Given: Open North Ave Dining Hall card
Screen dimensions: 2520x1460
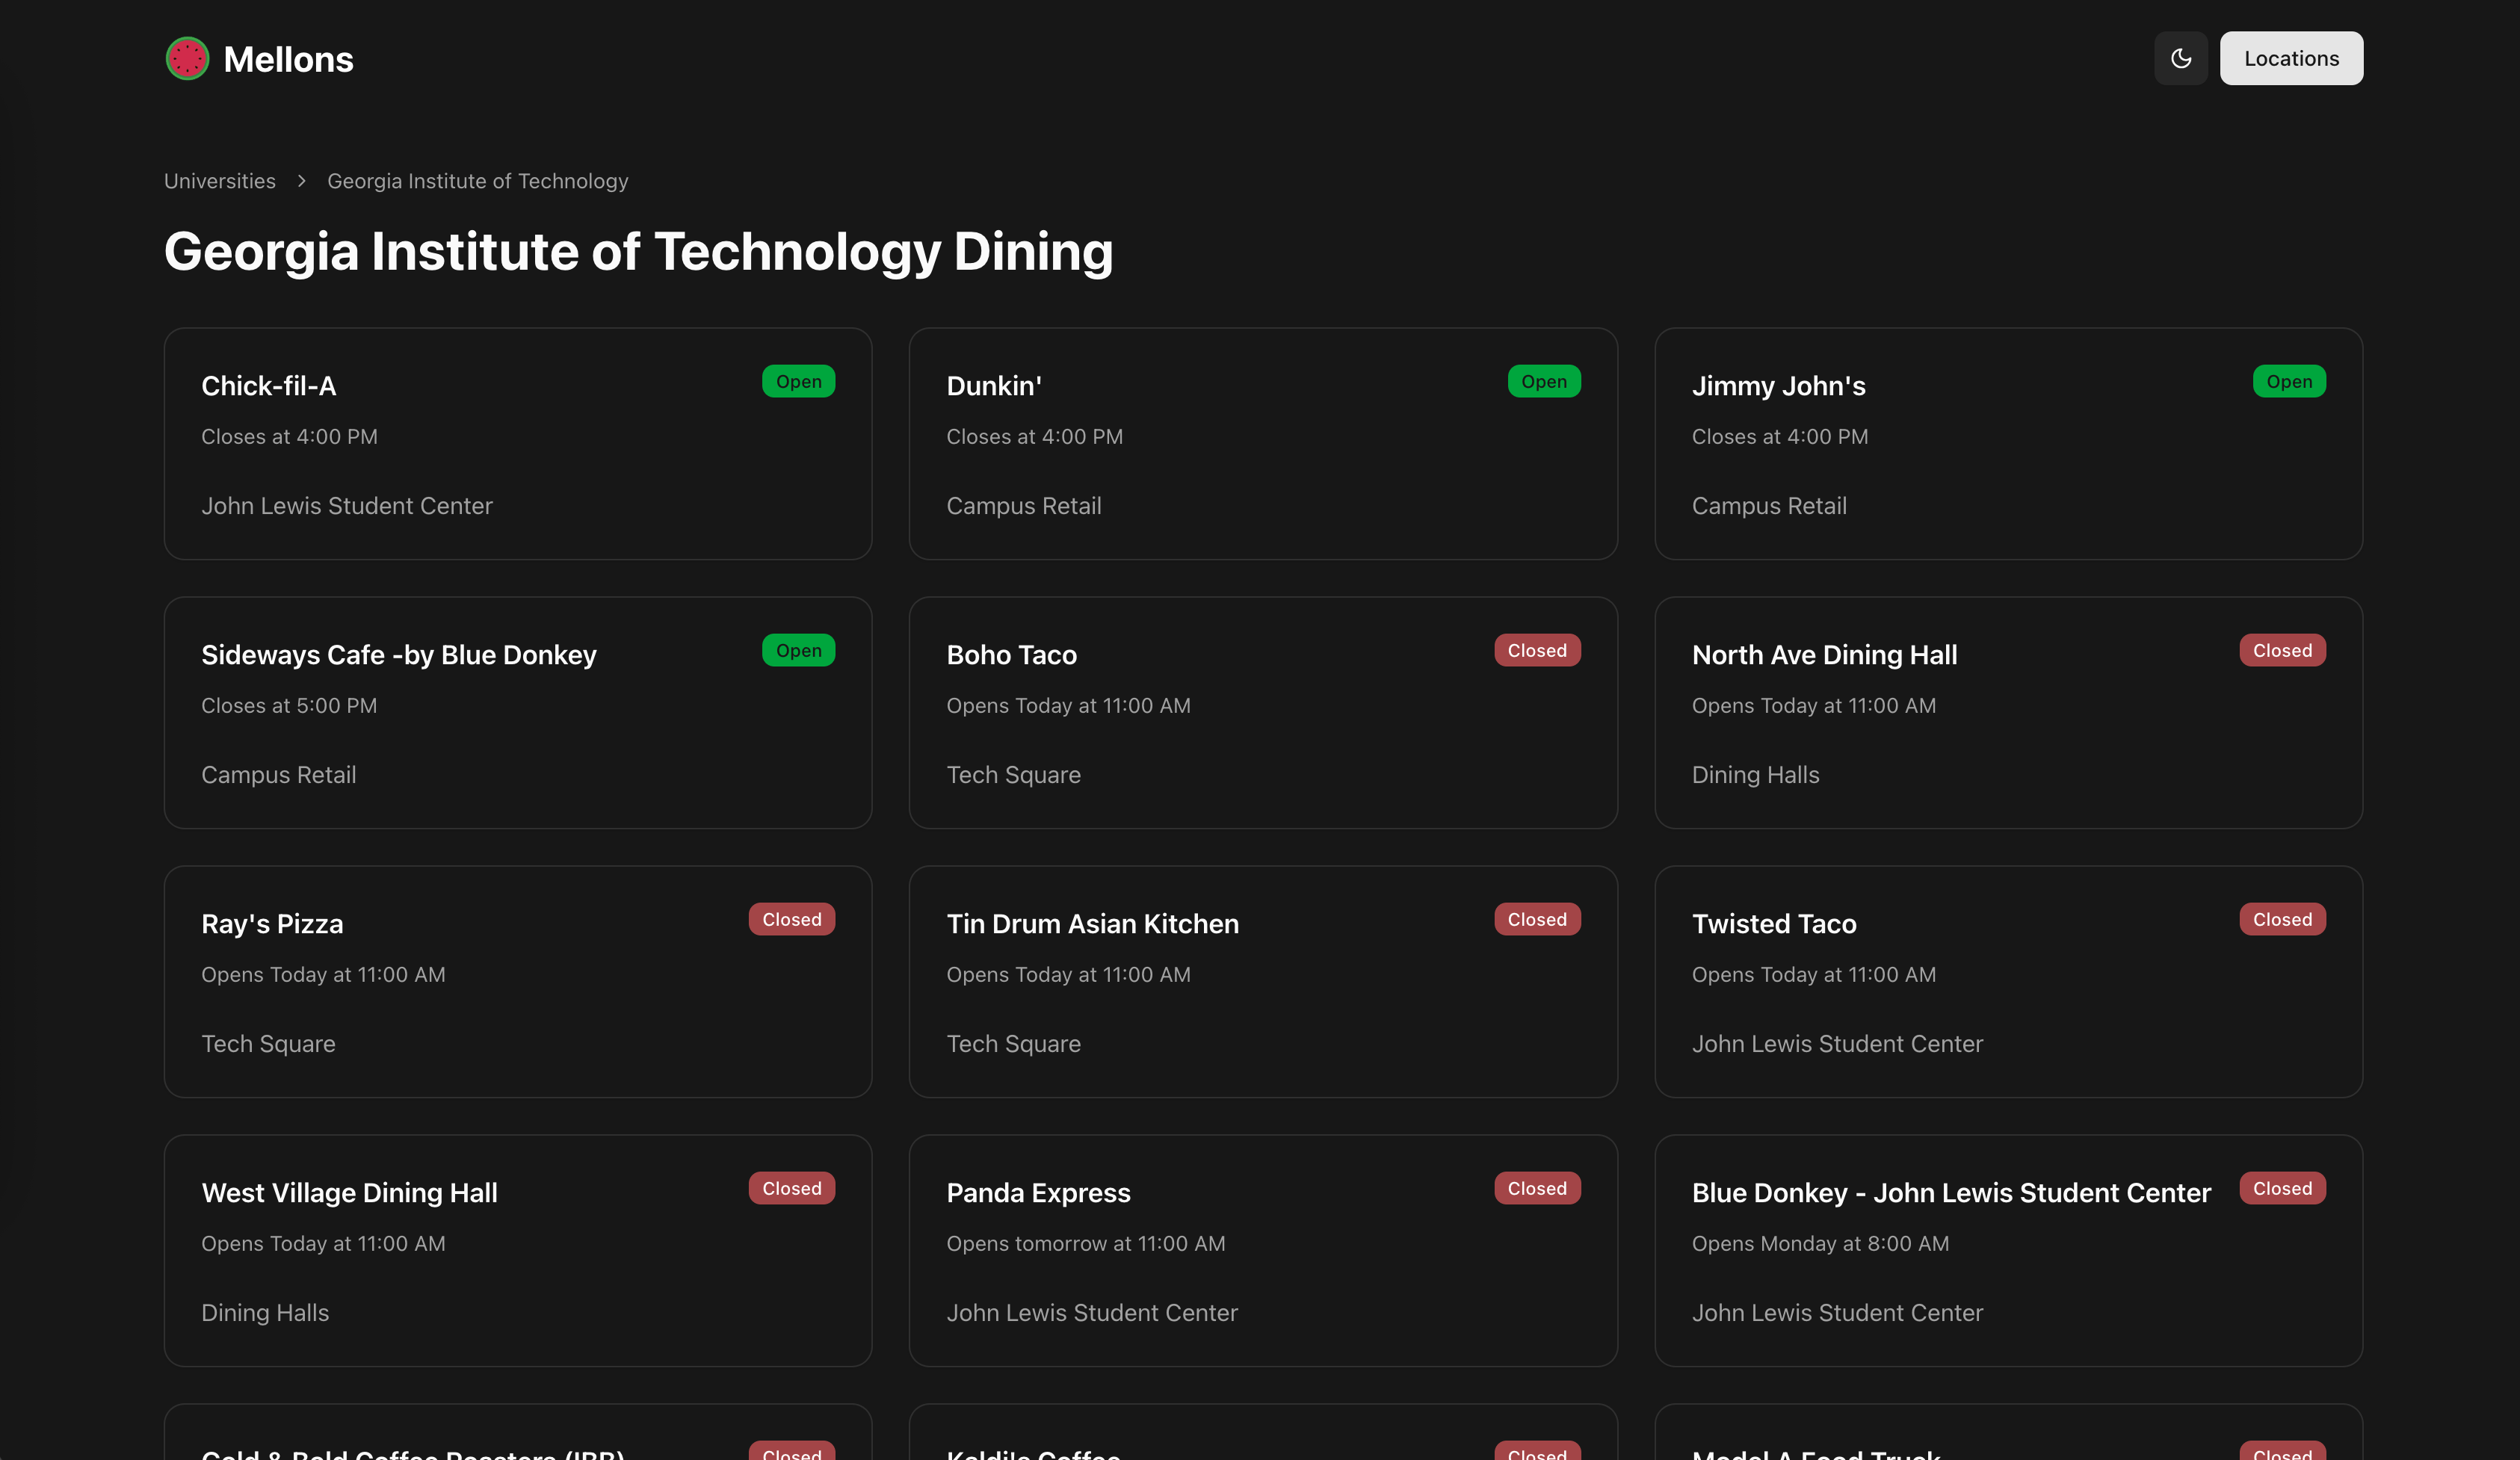Looking at the screenshot, I should pyautogui.click(x=2007, y=713).
